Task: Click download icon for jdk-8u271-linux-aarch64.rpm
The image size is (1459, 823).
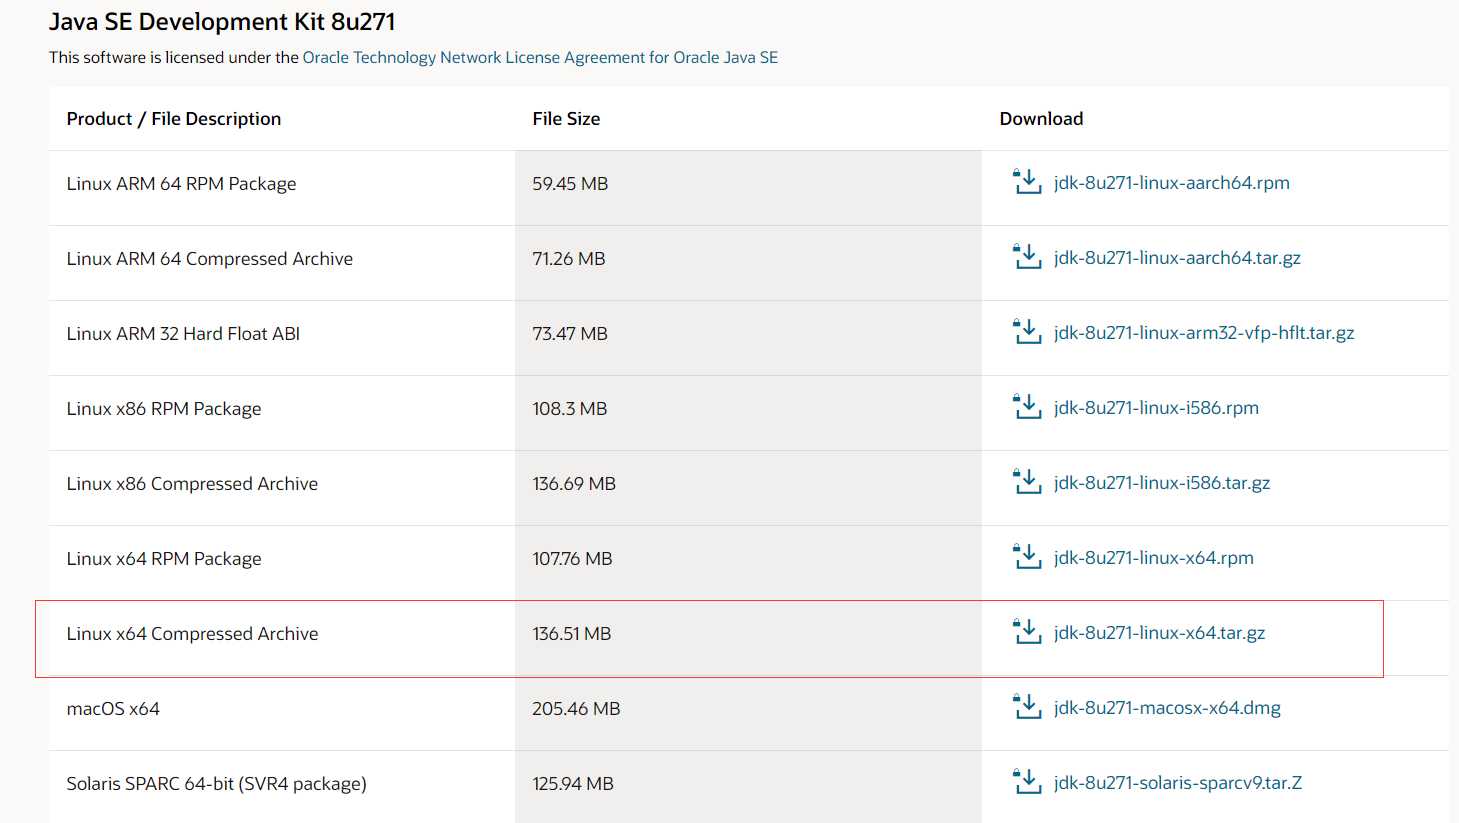Action: [1027, 182]
